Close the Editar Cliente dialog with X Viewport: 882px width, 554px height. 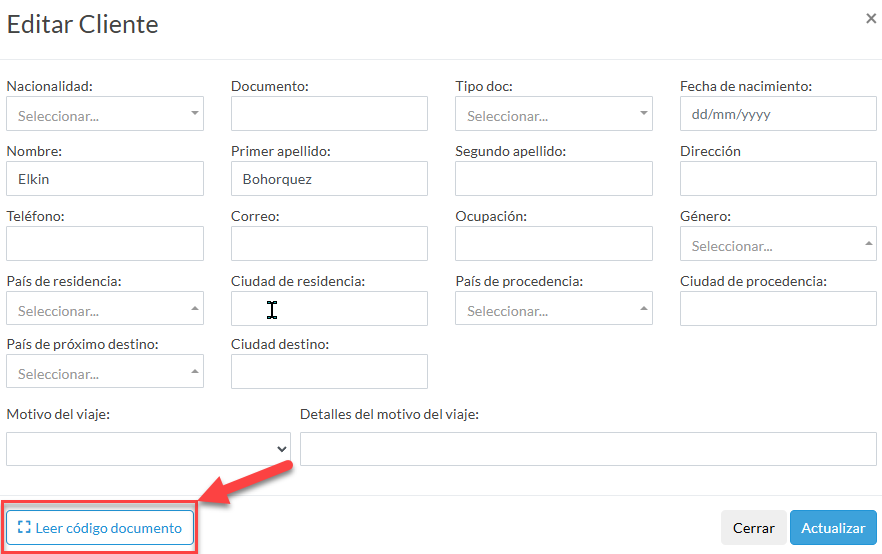pyautogui.click(x=871, y=17)
